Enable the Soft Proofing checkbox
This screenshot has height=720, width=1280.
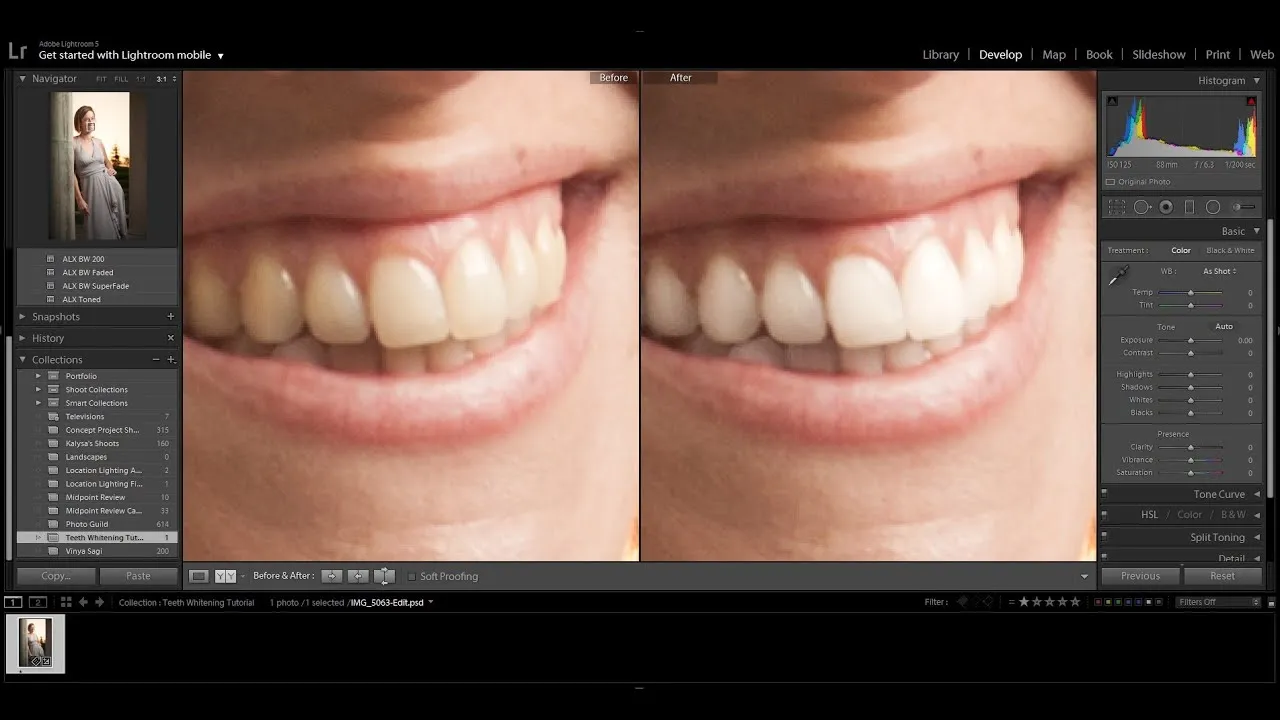point(412,576)
